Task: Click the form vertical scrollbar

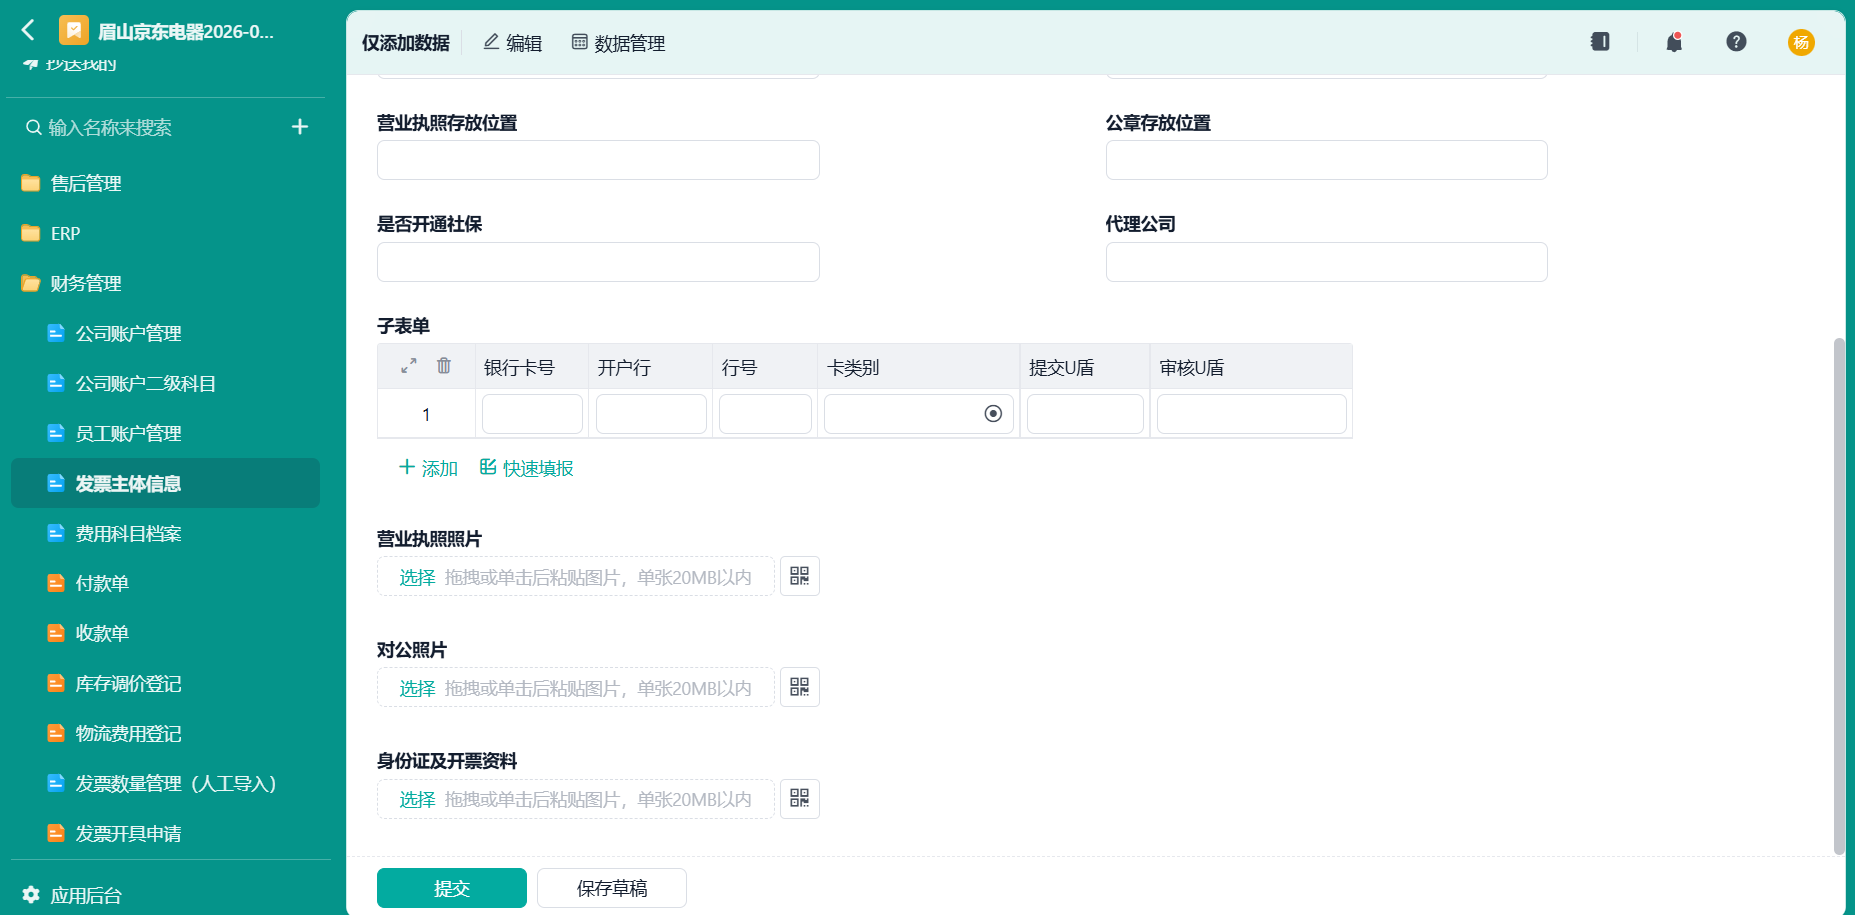Action: pyautogui.click(x=1839, y=596)
